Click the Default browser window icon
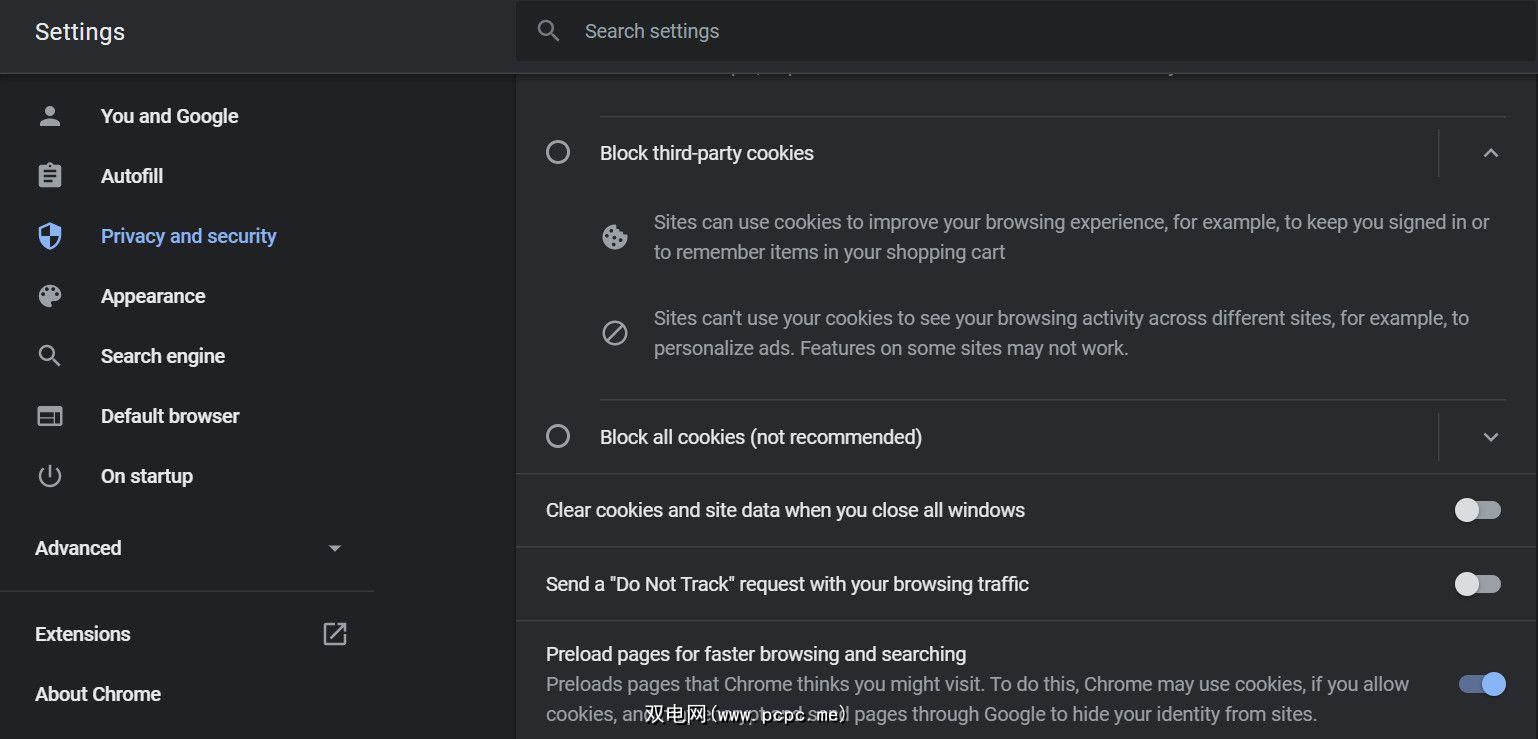1538x739 pixels. click(49, 416)
